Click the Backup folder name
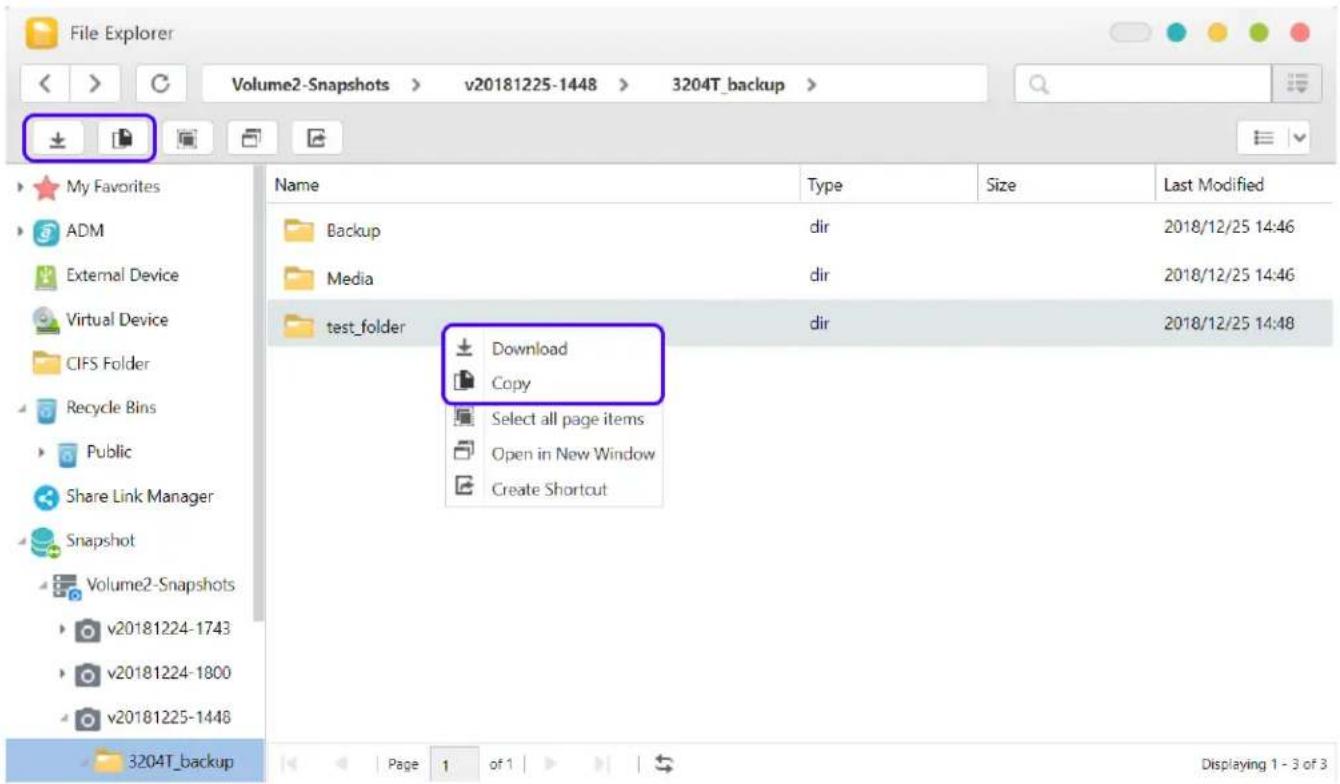The height and width of the screenshot is (784, 1340). tap(353, 231)
